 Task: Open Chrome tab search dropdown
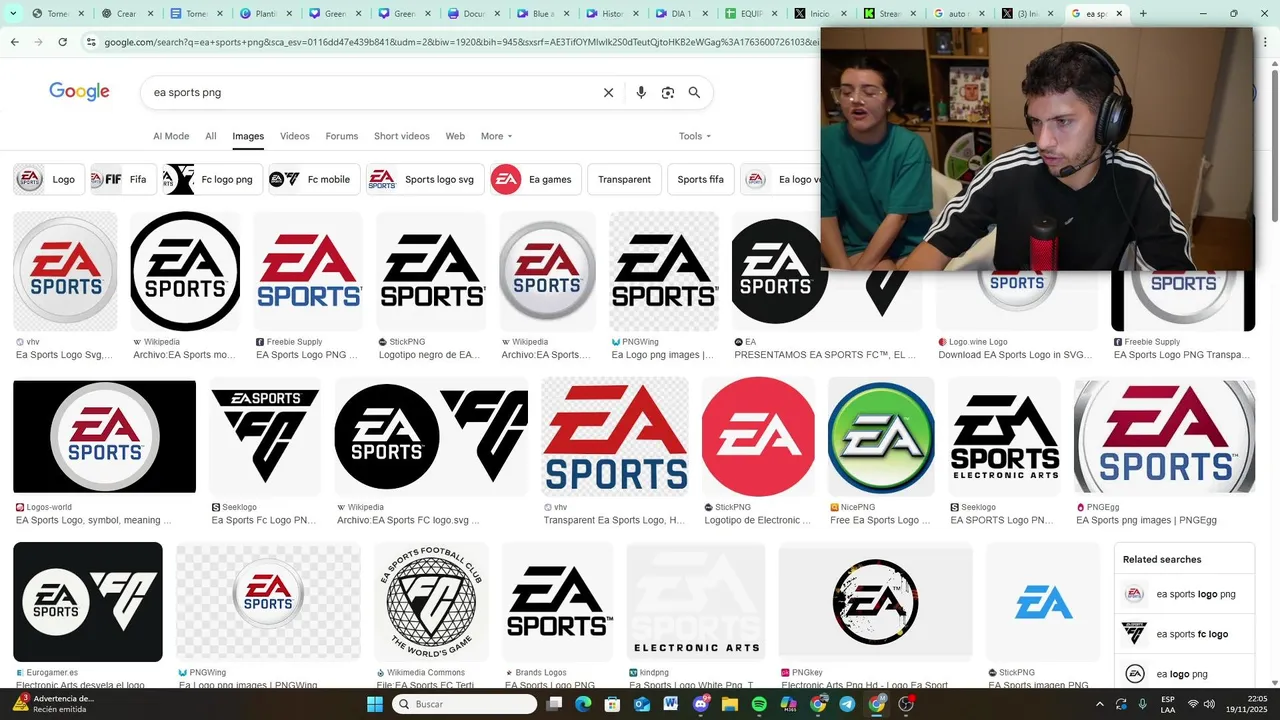13,14
